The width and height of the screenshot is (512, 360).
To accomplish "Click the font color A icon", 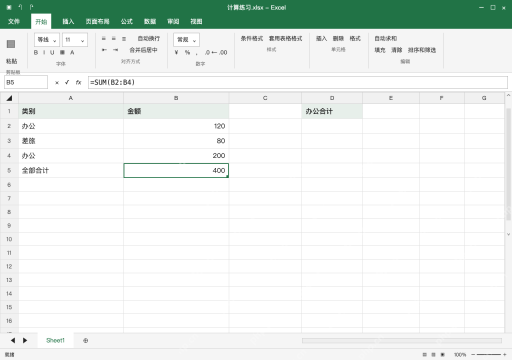I will click(x=72, y=52).
